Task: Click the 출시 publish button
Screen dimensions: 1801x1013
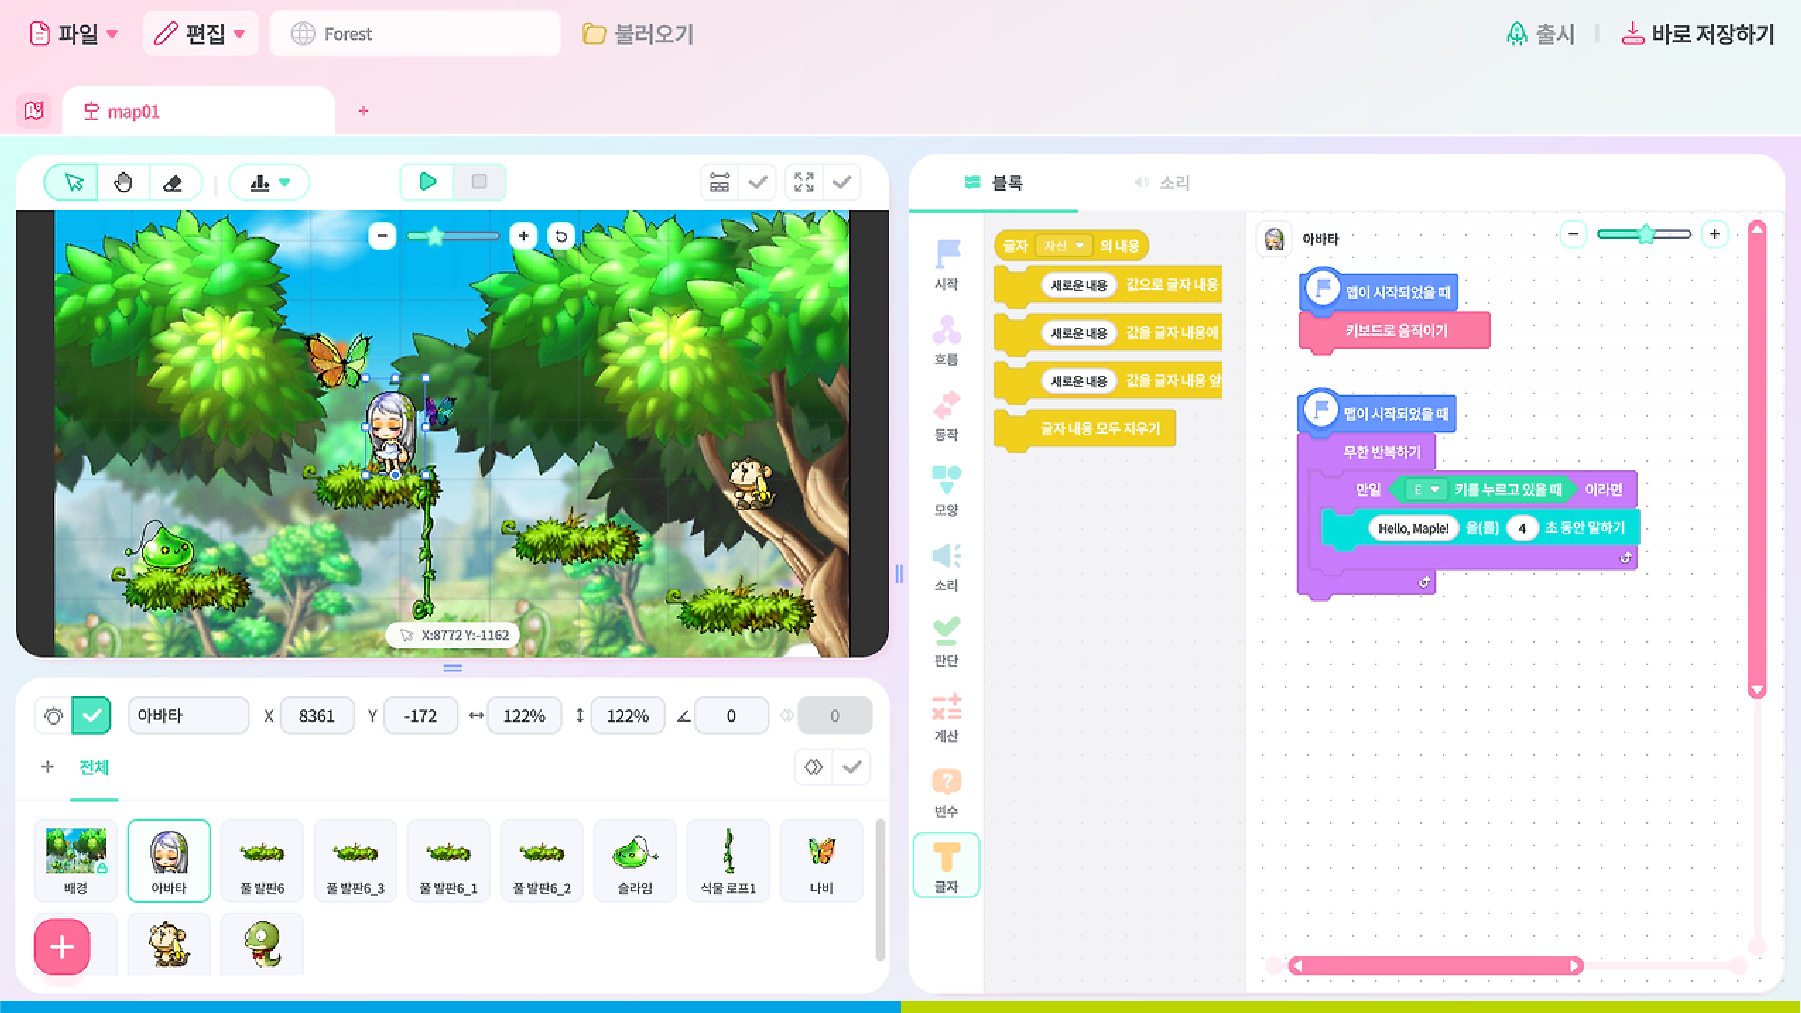Action: (1540, 34)
